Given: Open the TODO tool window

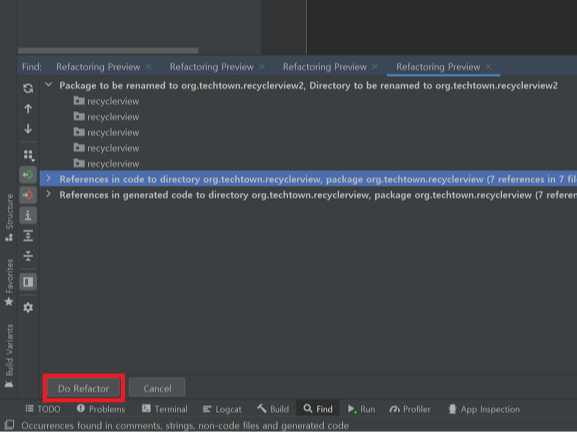Looking at the screenshot, I should pyautogui.click(x=43, y=409).
